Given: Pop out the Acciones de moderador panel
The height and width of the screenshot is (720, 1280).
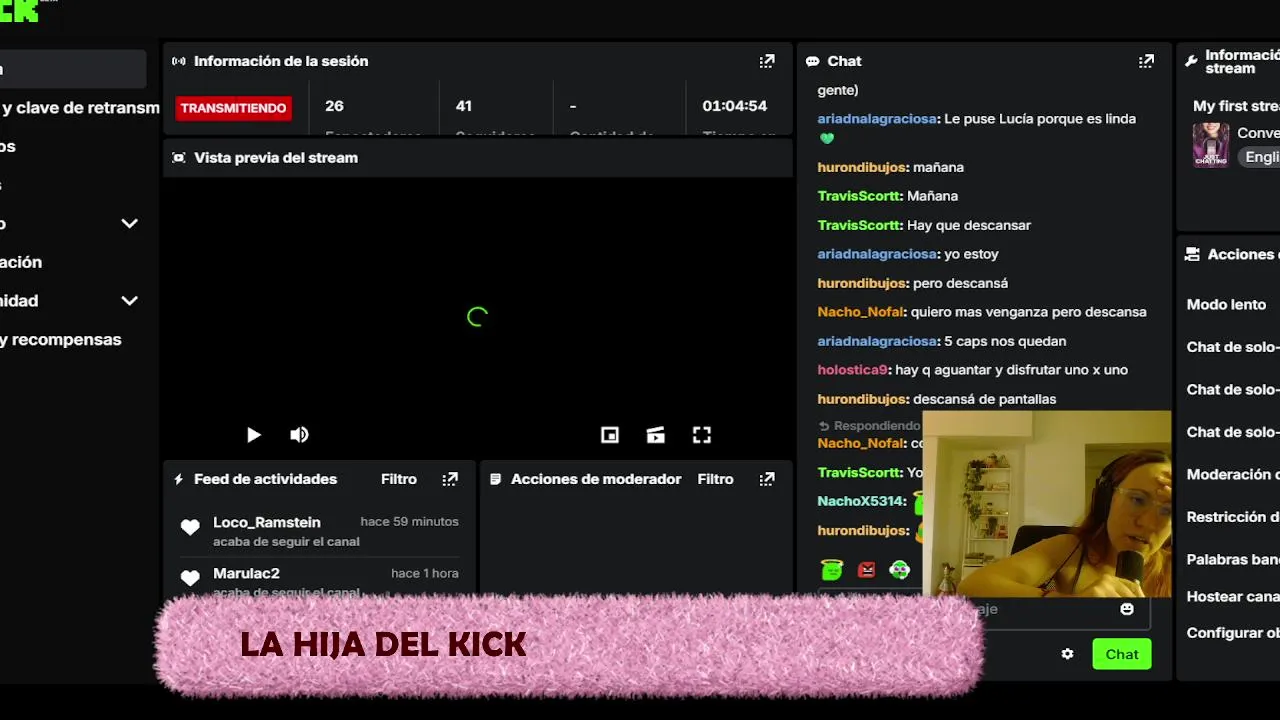Looking at the screenshot, I should click(767, 479).
